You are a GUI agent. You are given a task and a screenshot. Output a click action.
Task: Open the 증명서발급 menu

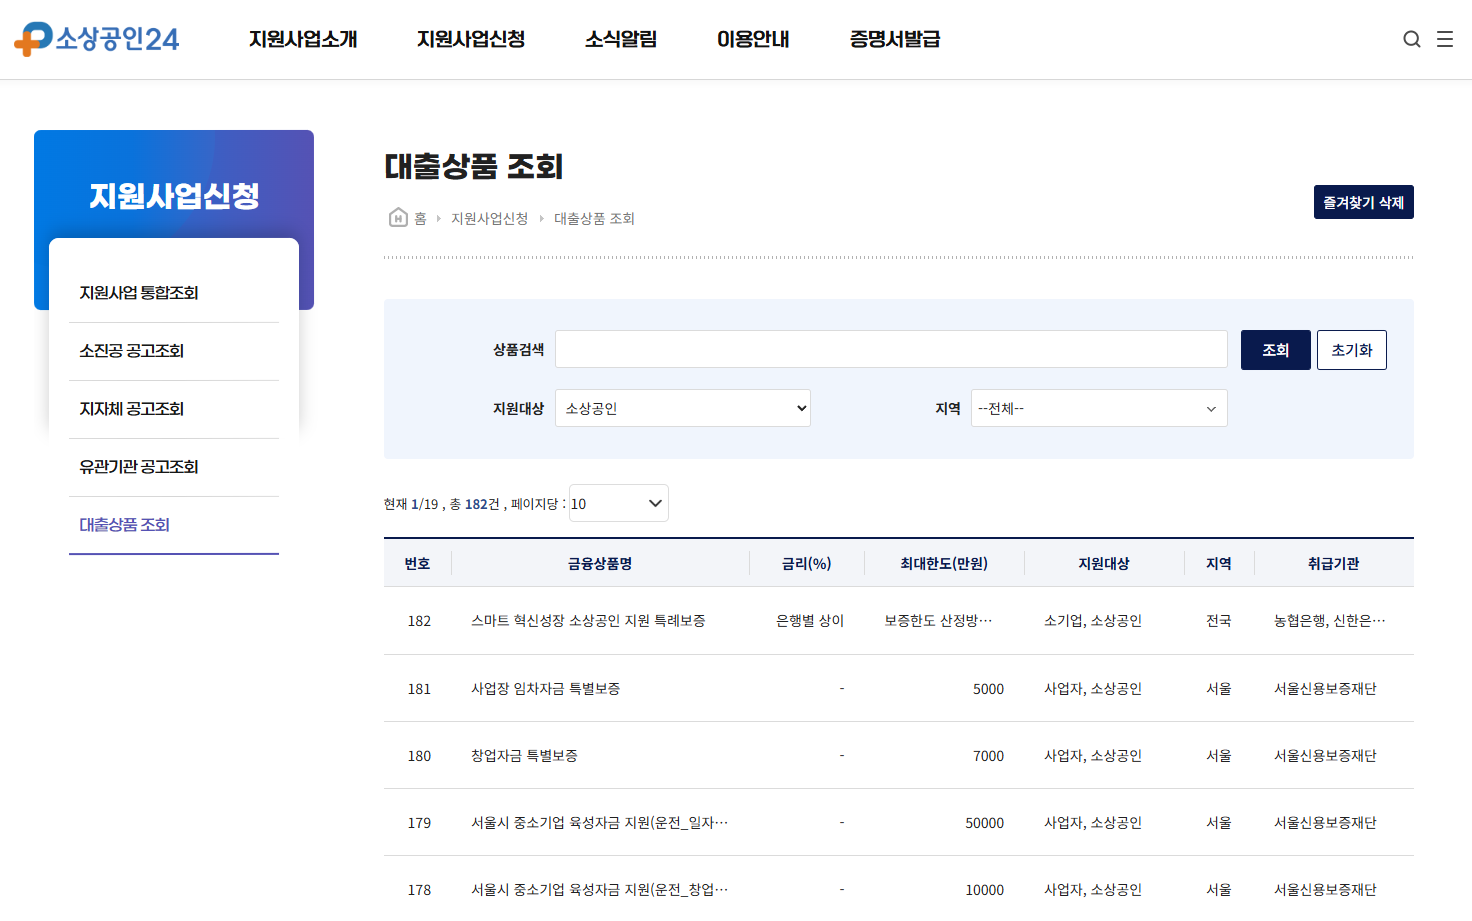(893, 39)
